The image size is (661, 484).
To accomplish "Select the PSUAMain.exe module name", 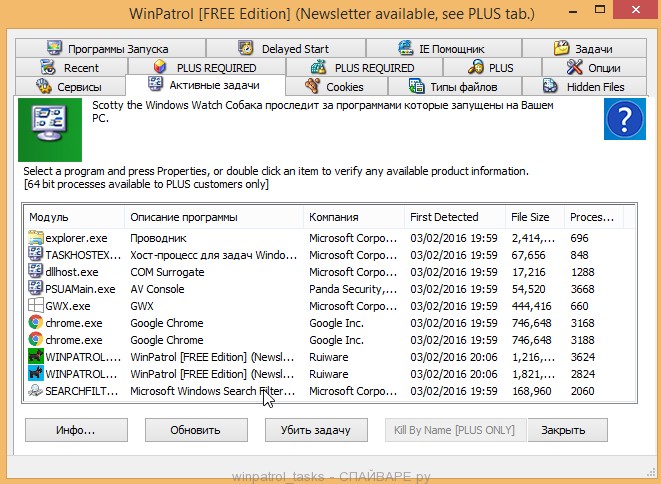I will [80, 289].
